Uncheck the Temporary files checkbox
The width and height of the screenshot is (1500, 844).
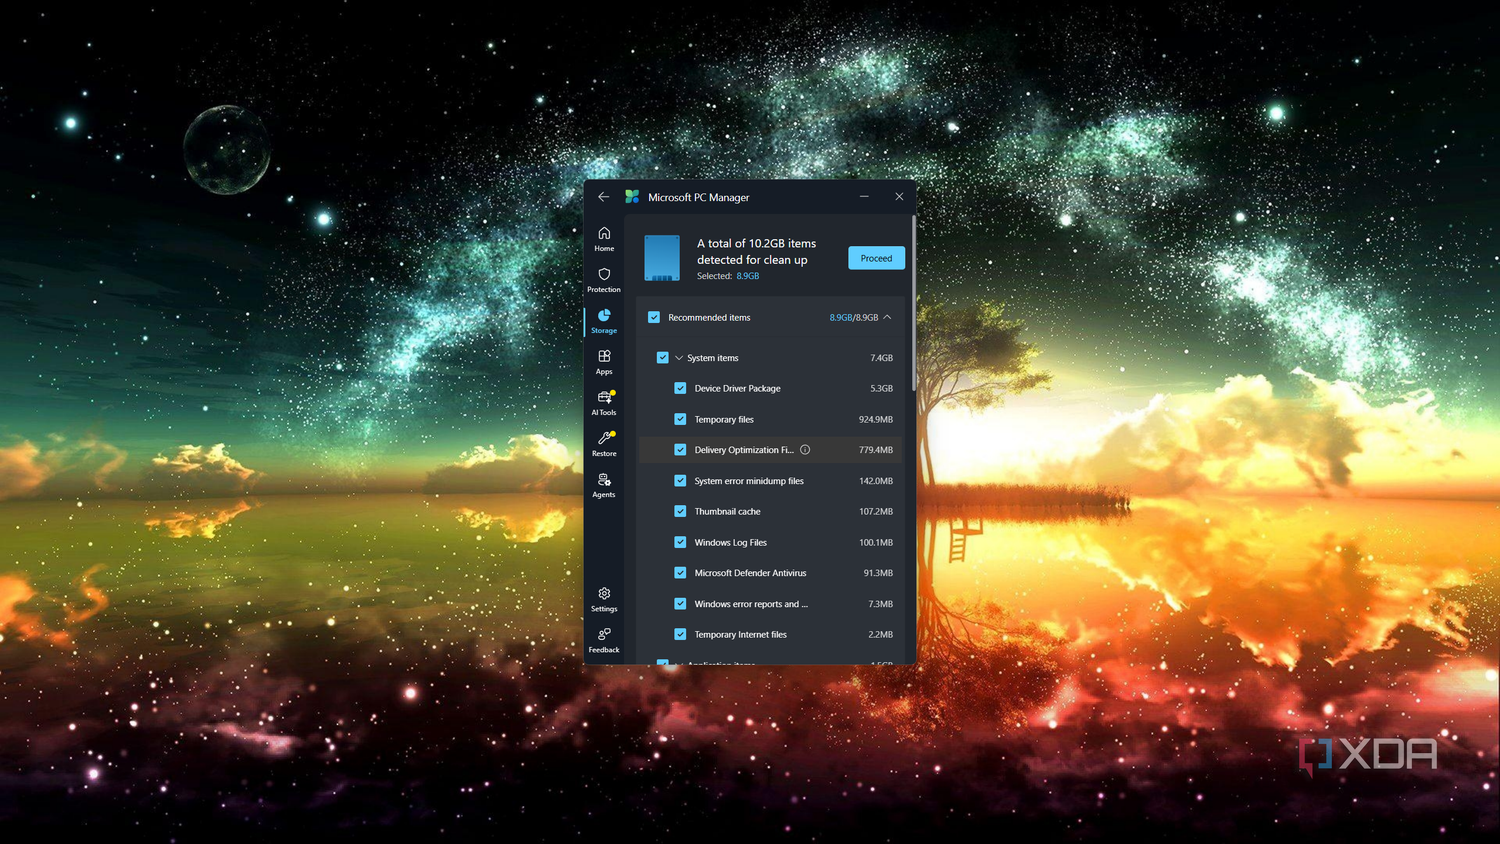[x=680, y=419]
